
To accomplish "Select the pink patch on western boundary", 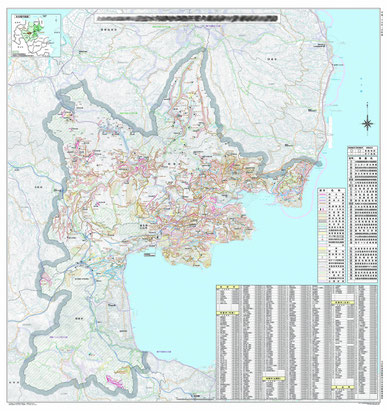I will tap(45, 279).
